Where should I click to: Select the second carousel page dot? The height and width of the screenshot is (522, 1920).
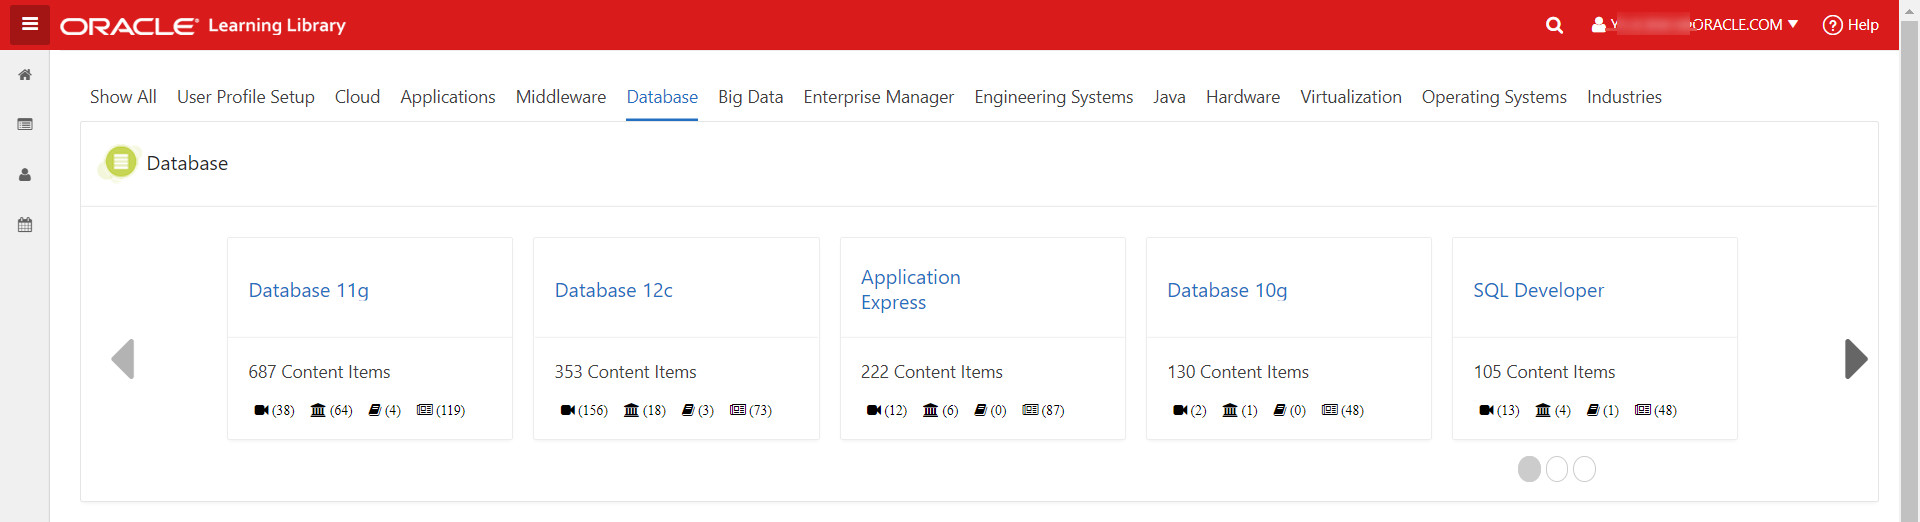click(1557, 469)
